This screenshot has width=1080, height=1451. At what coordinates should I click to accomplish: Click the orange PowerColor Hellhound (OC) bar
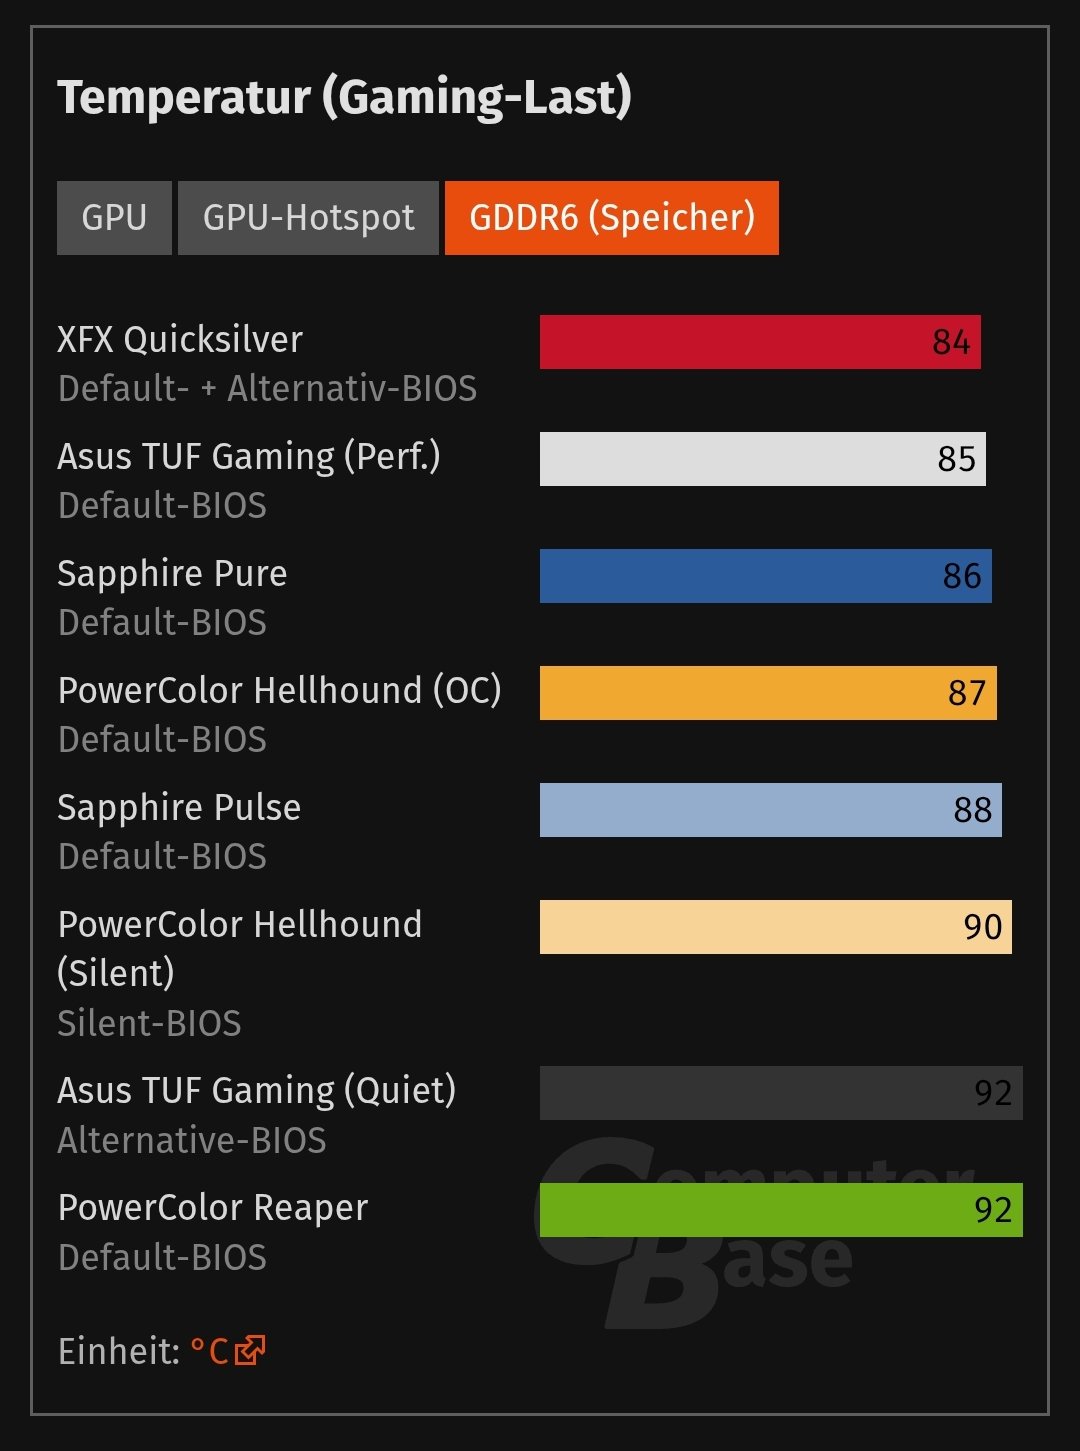pos(768,693)
